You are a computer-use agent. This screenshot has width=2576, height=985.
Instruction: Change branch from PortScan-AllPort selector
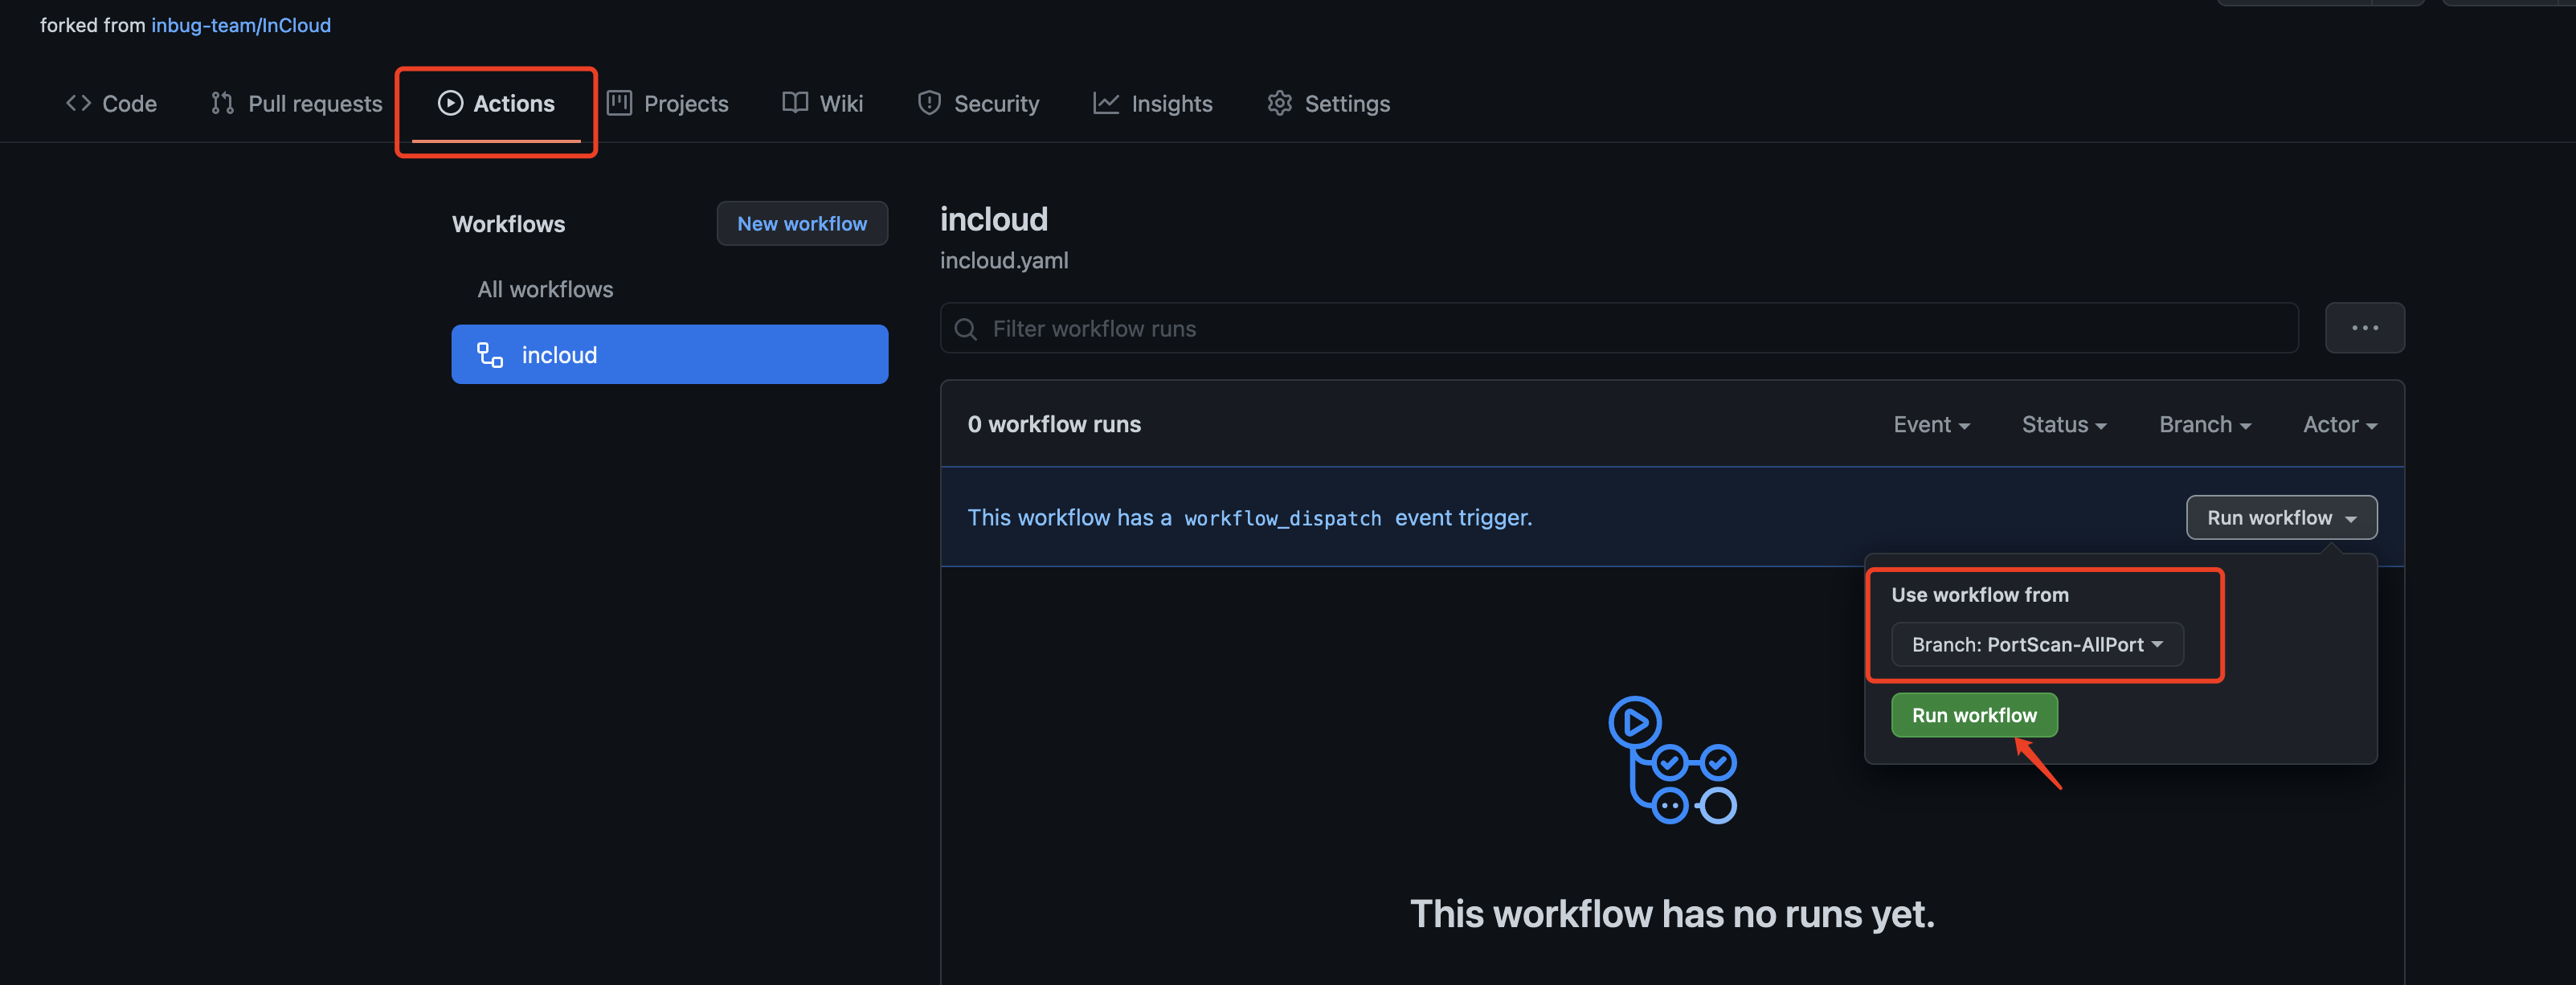(x=2036, y=645)
